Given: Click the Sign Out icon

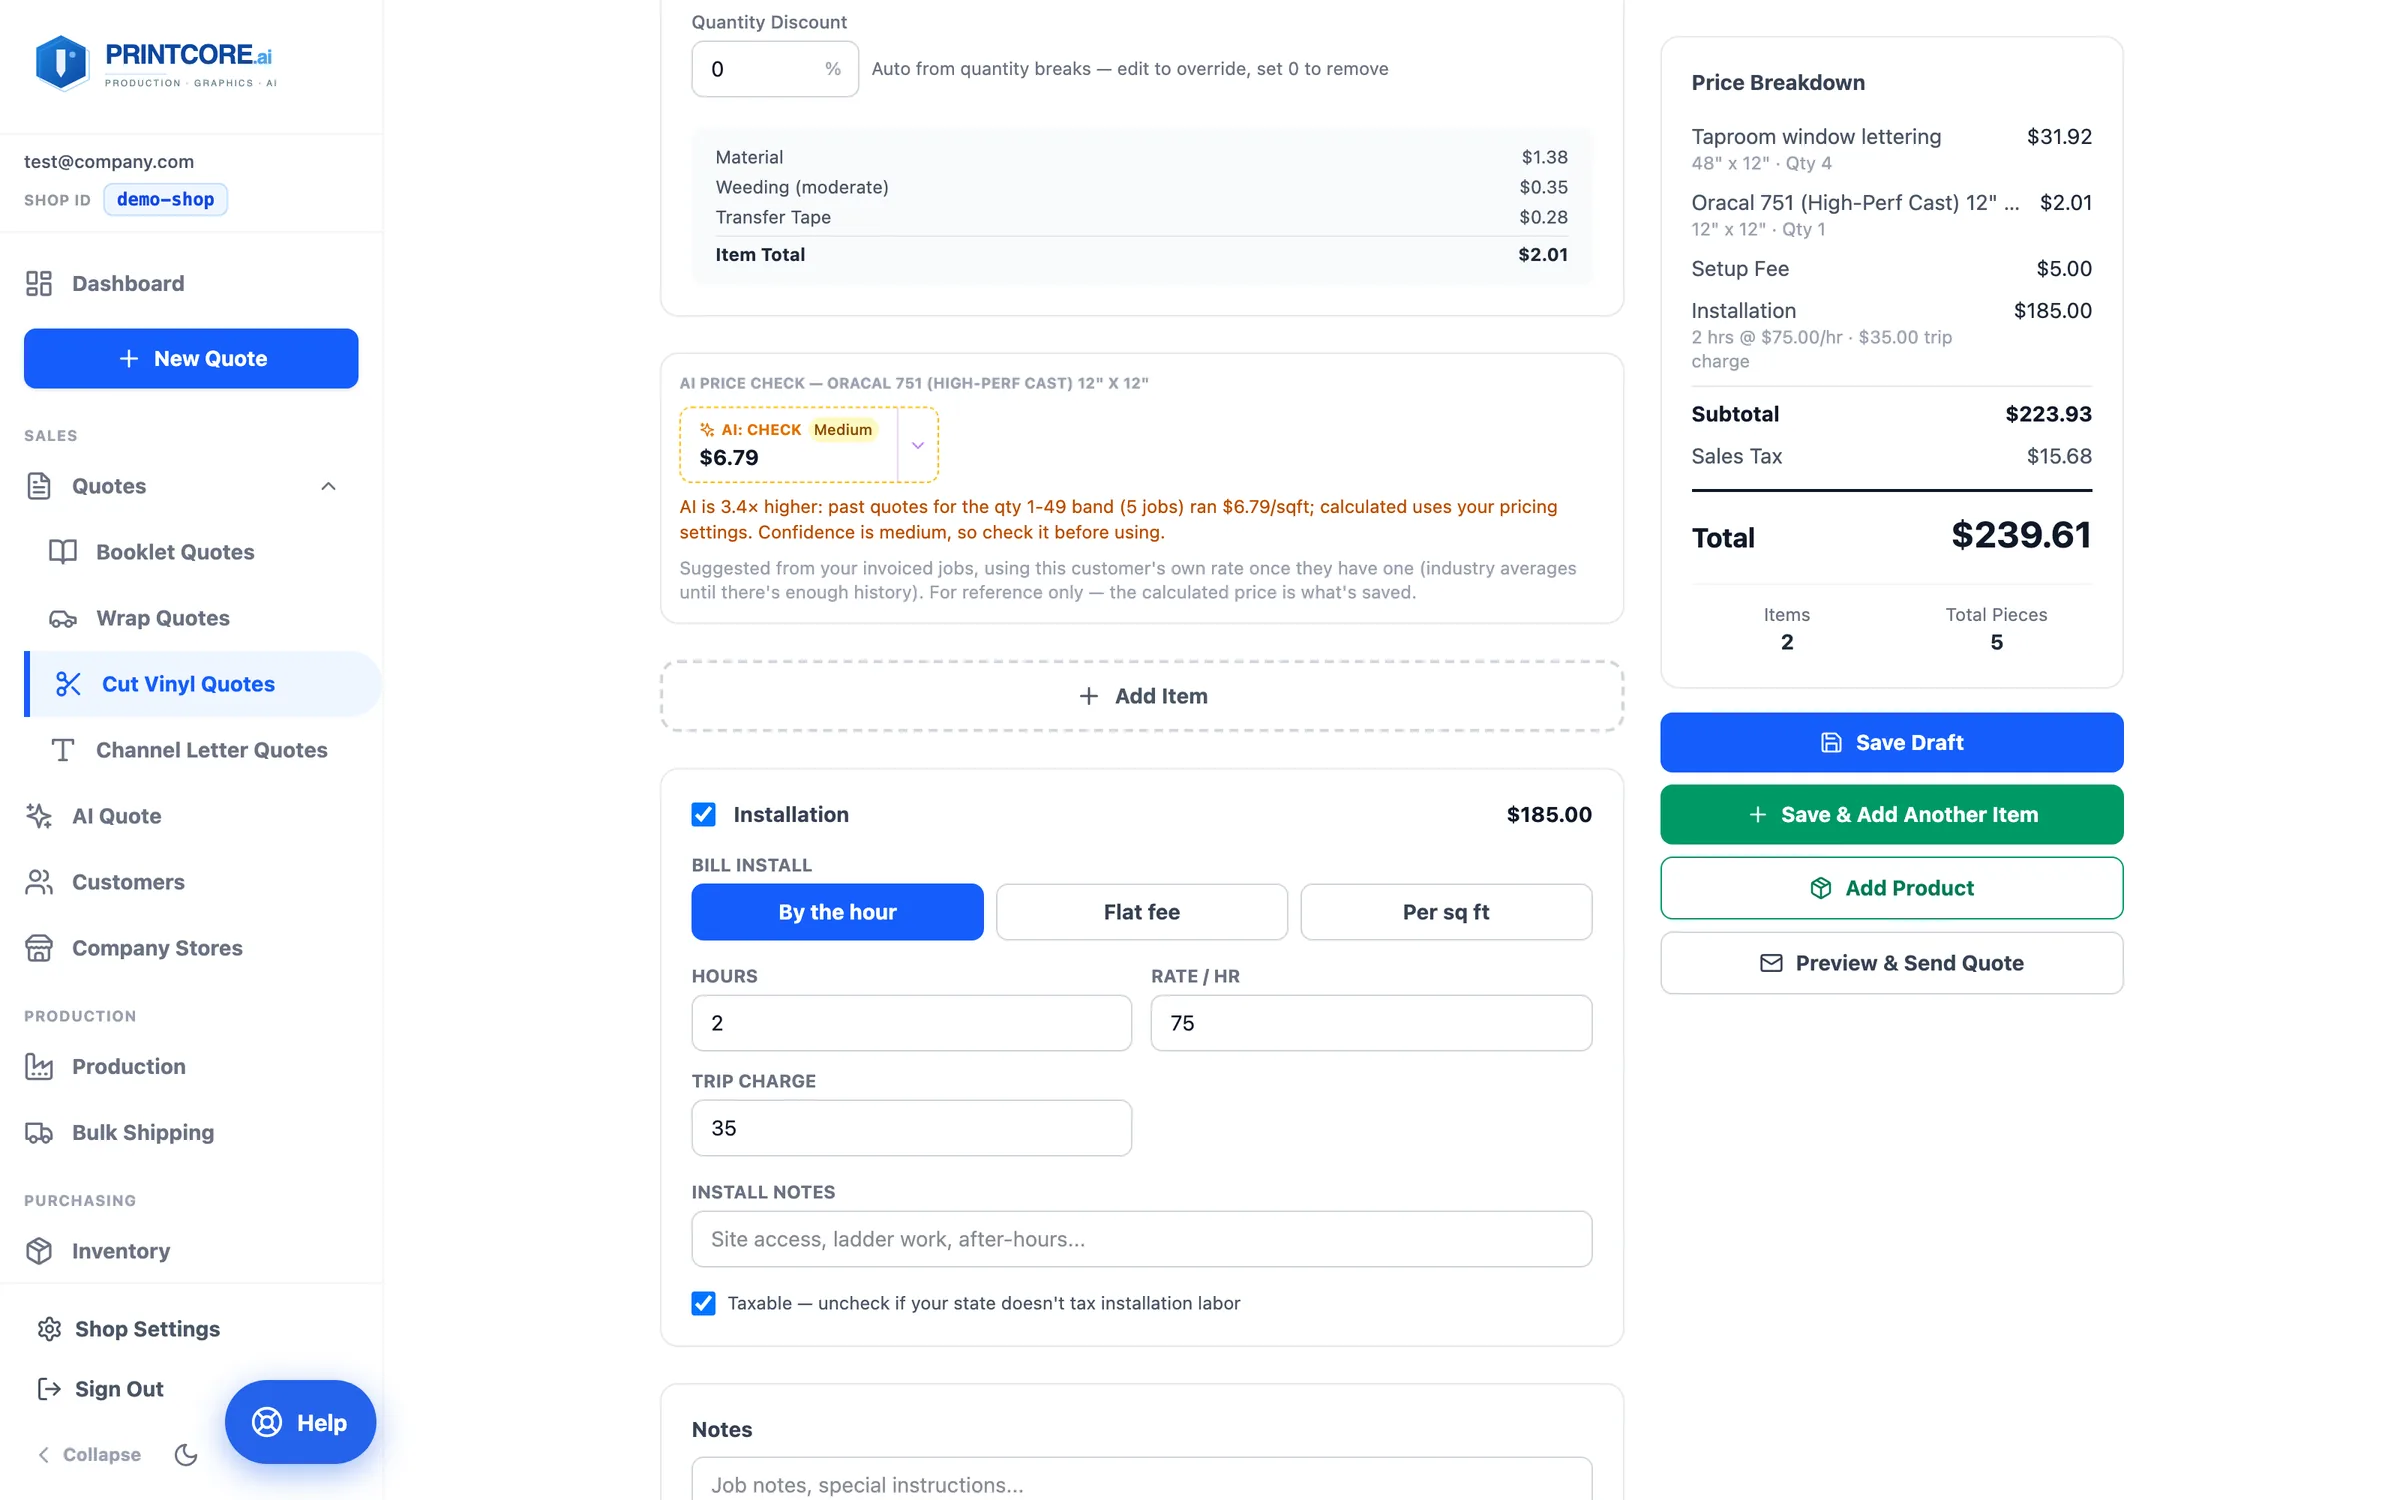Looking at the screenshot, I should click(x=49, y=1389).
